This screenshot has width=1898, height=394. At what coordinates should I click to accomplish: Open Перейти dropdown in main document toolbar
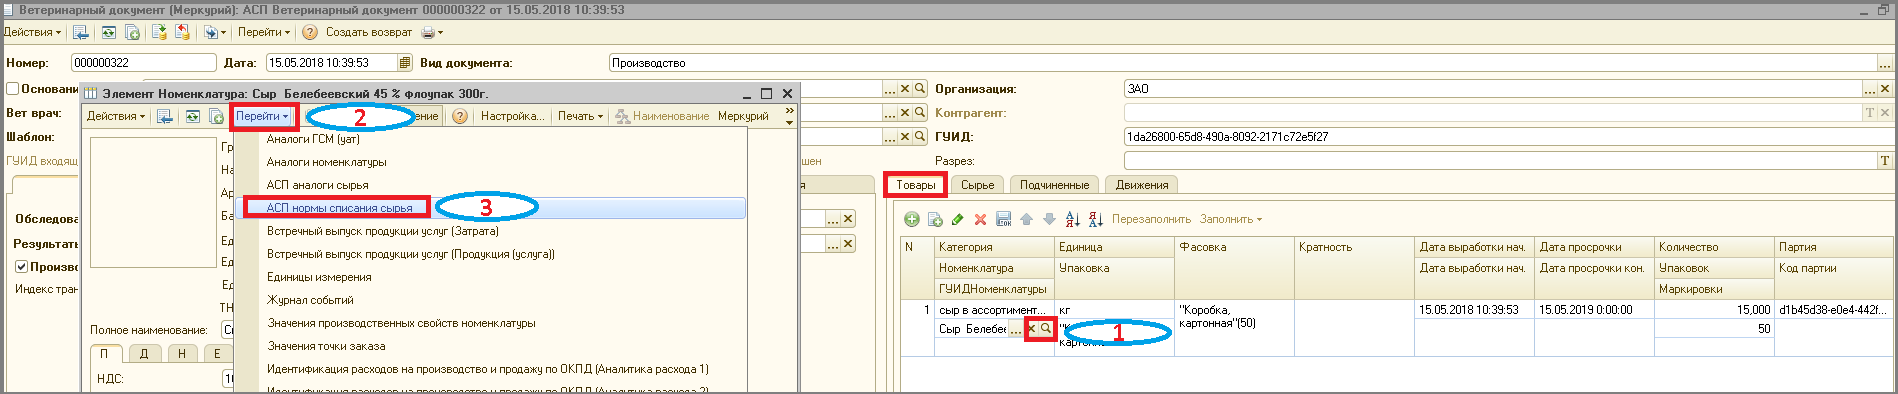(x=264, y=32)
